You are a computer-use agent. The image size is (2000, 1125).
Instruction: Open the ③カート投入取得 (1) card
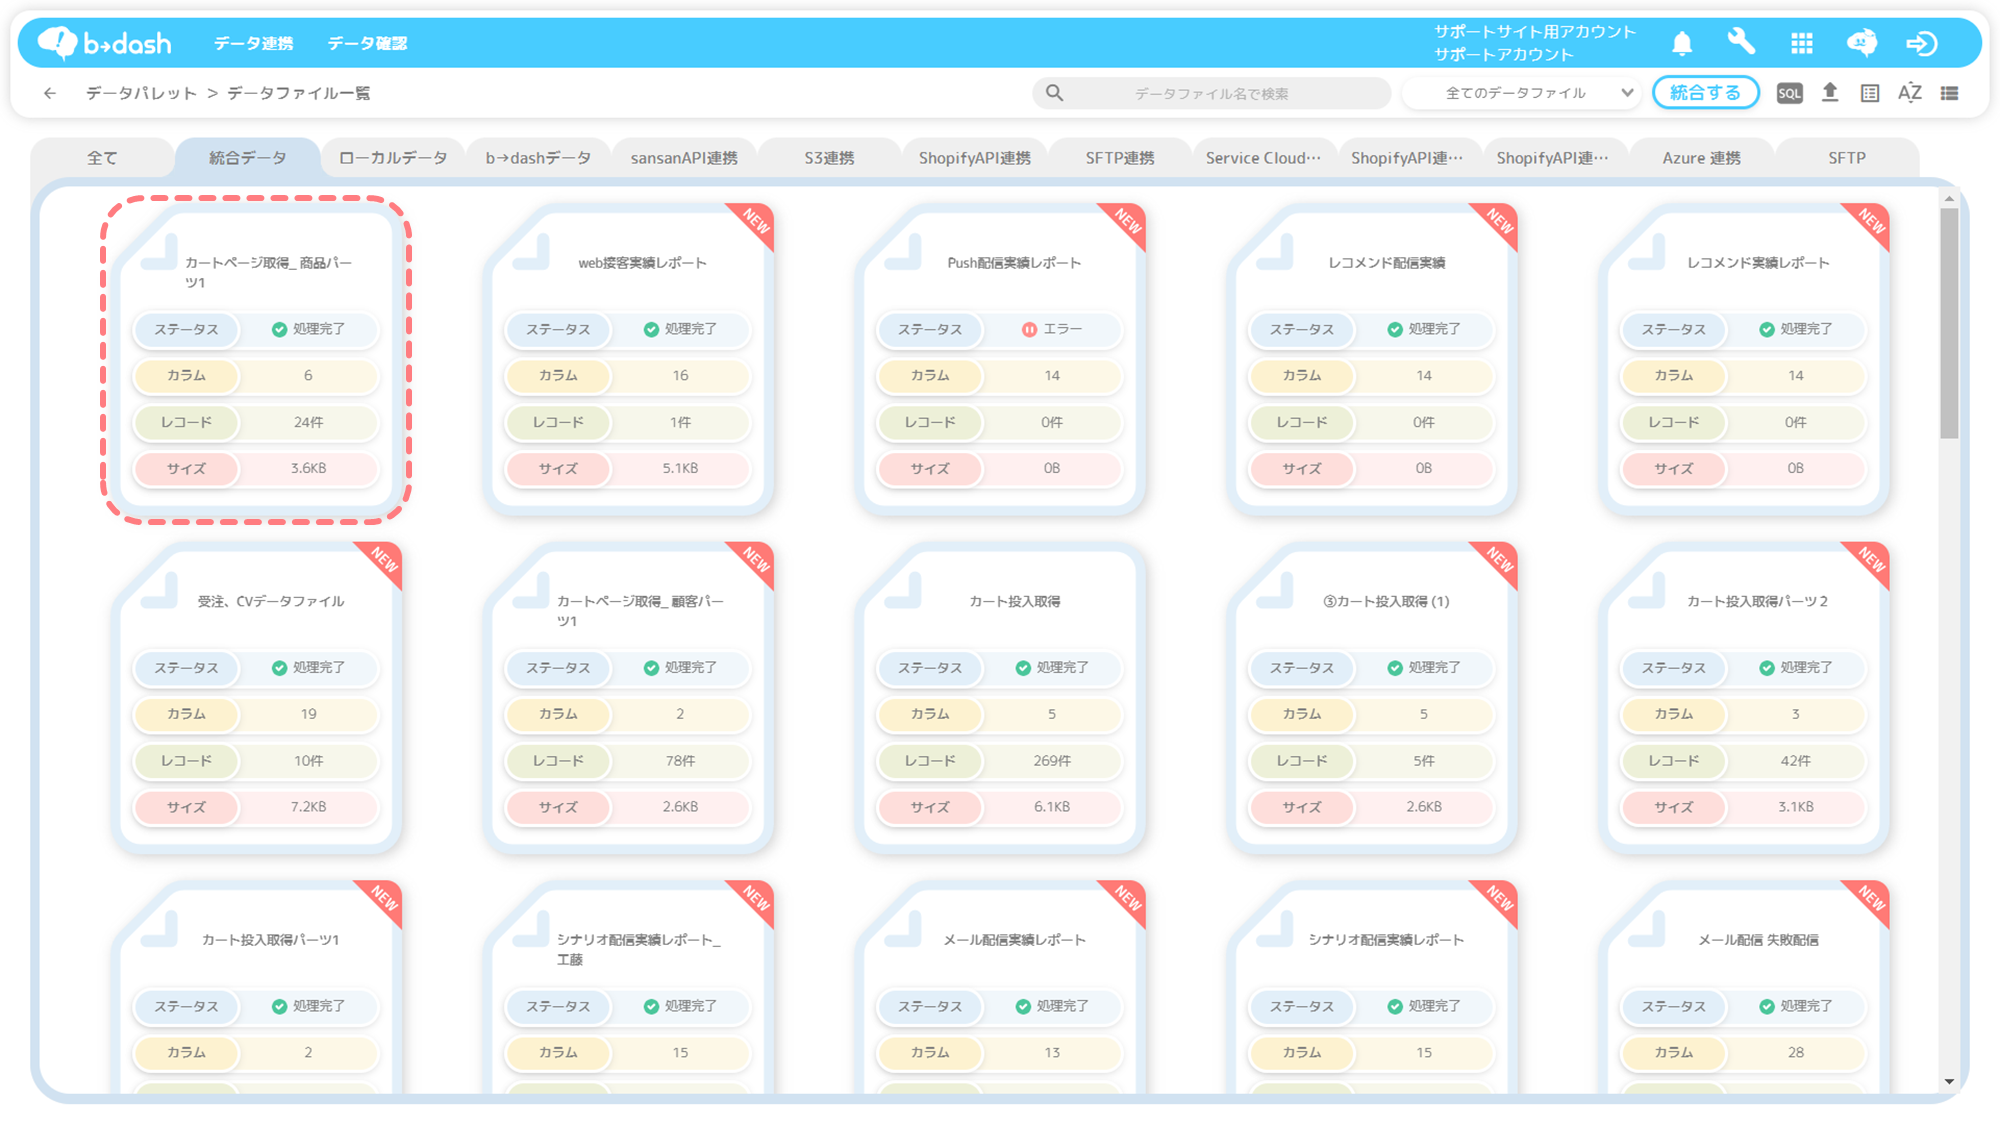[x=1372, y=698]
